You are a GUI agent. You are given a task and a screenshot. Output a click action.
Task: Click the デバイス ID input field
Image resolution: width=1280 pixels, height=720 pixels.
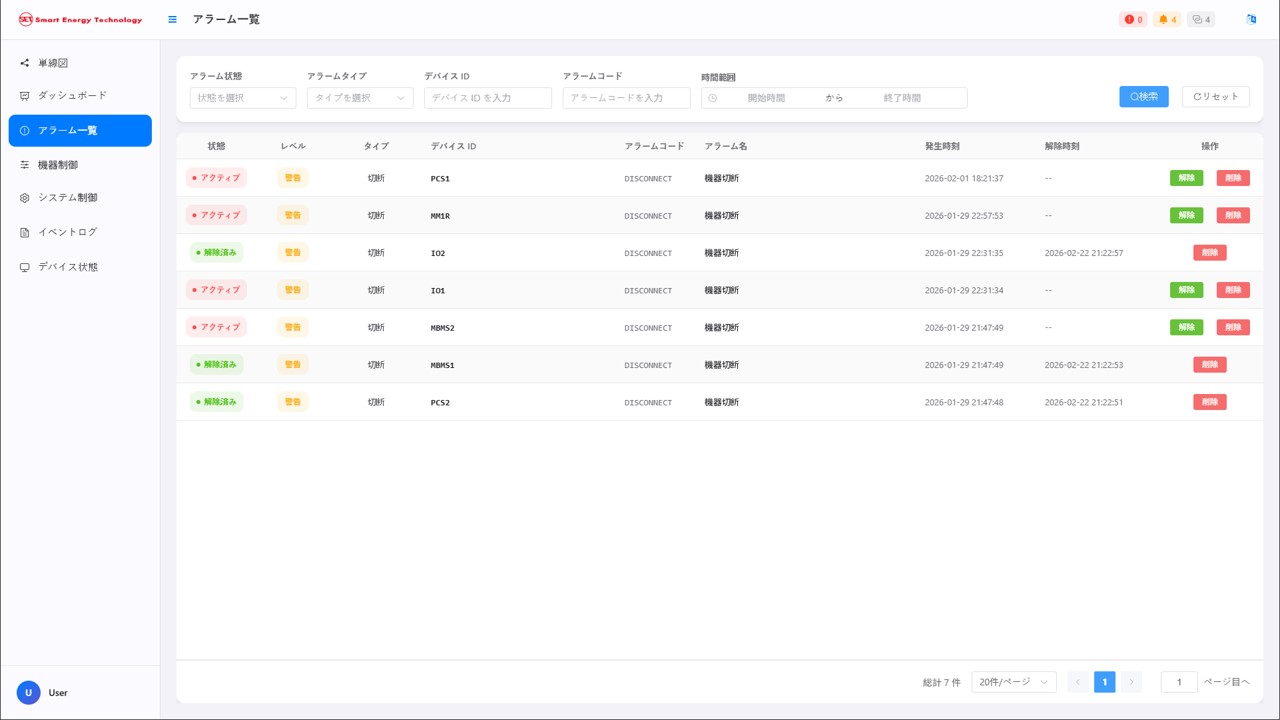(x=488, y=98)
